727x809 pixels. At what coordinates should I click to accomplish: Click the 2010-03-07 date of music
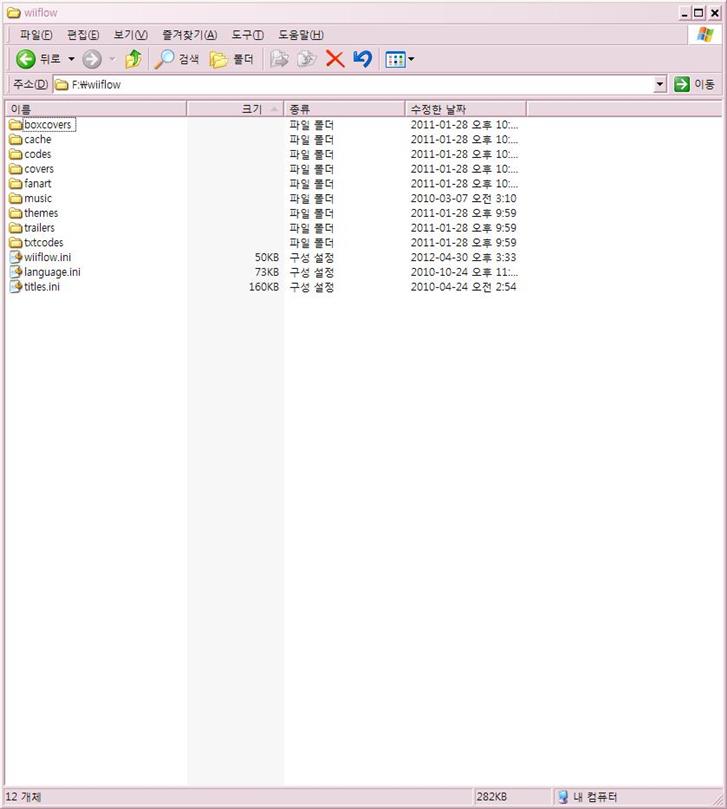(463, 198)
